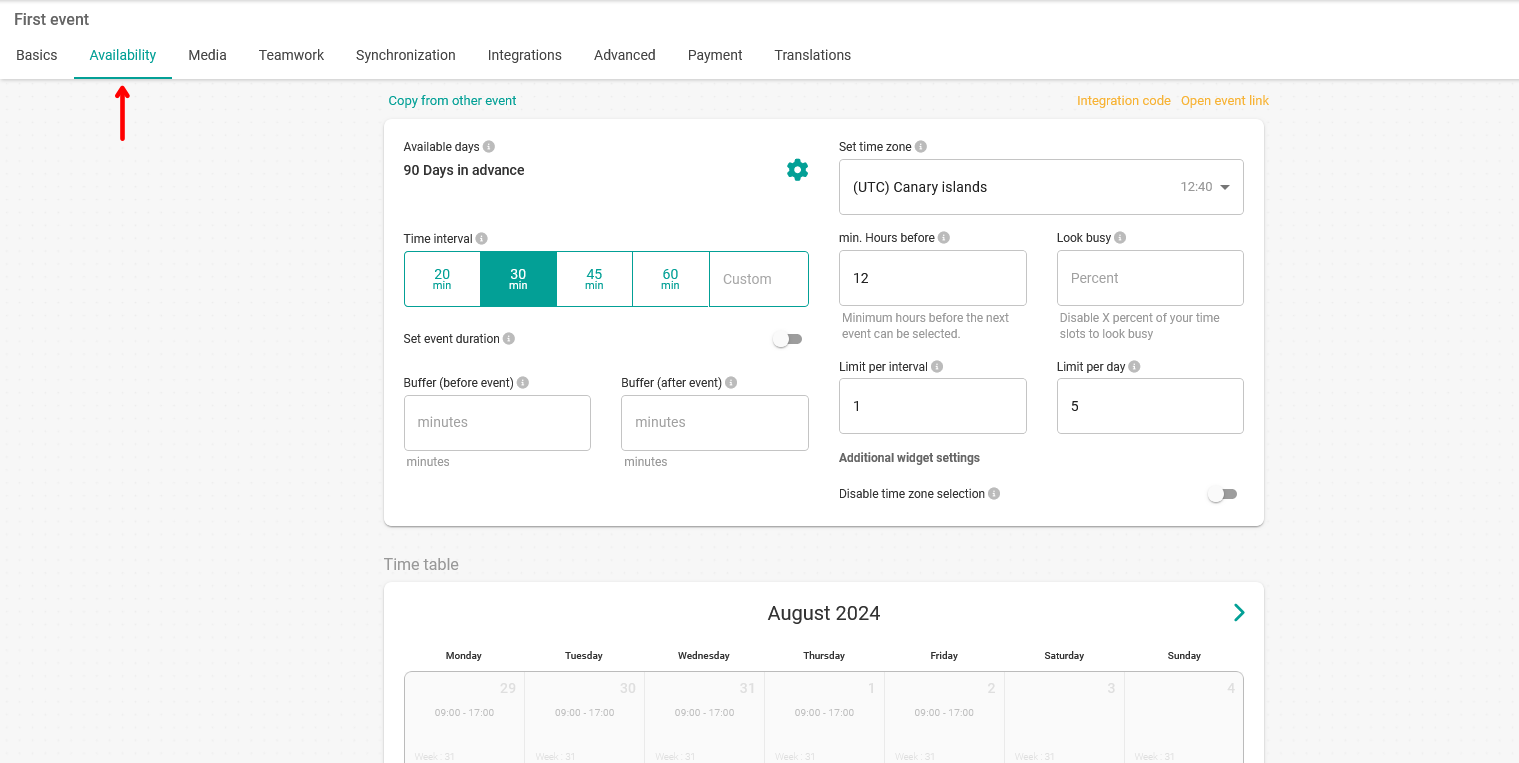Switch to the Media tab

(x=207, y=55)
